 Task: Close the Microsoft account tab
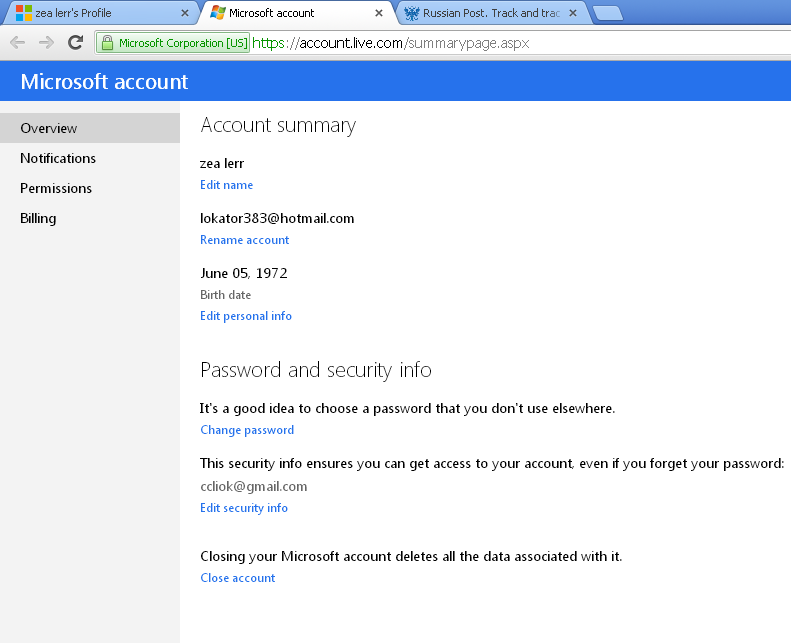(x=379, y=13)
